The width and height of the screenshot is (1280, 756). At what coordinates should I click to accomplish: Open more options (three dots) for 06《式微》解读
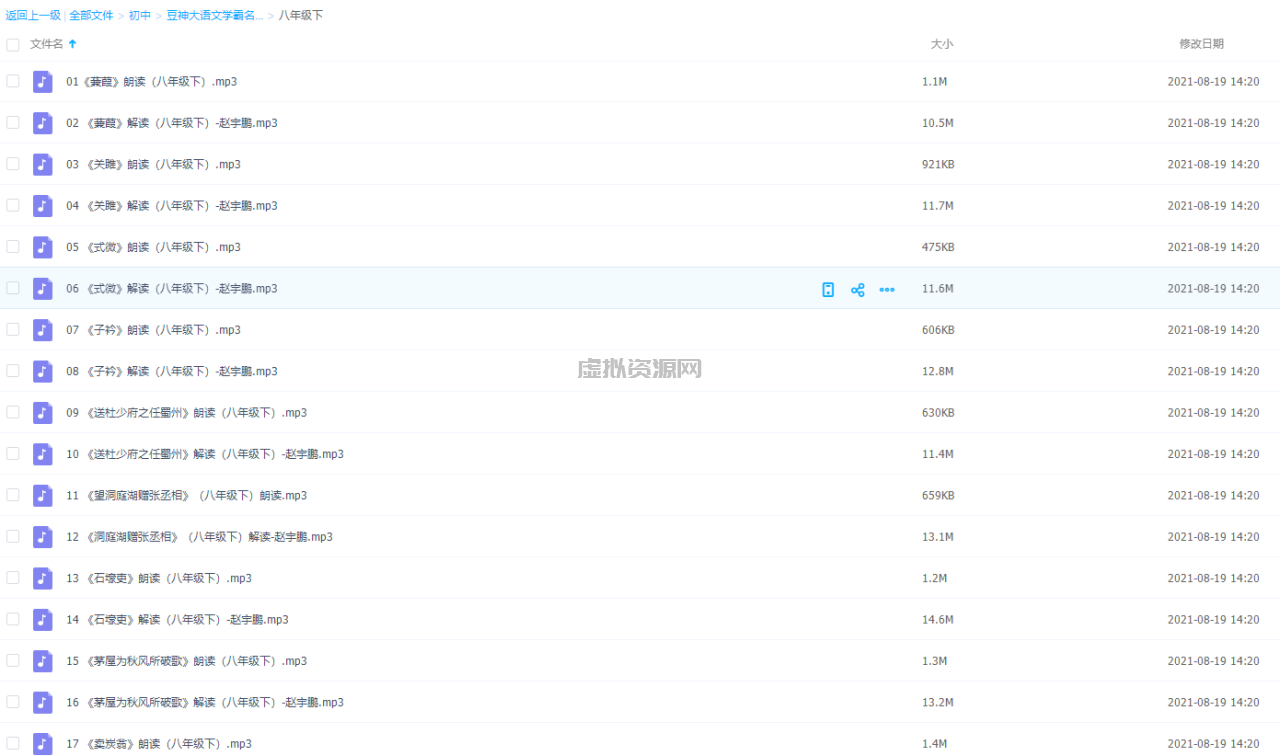887,290
